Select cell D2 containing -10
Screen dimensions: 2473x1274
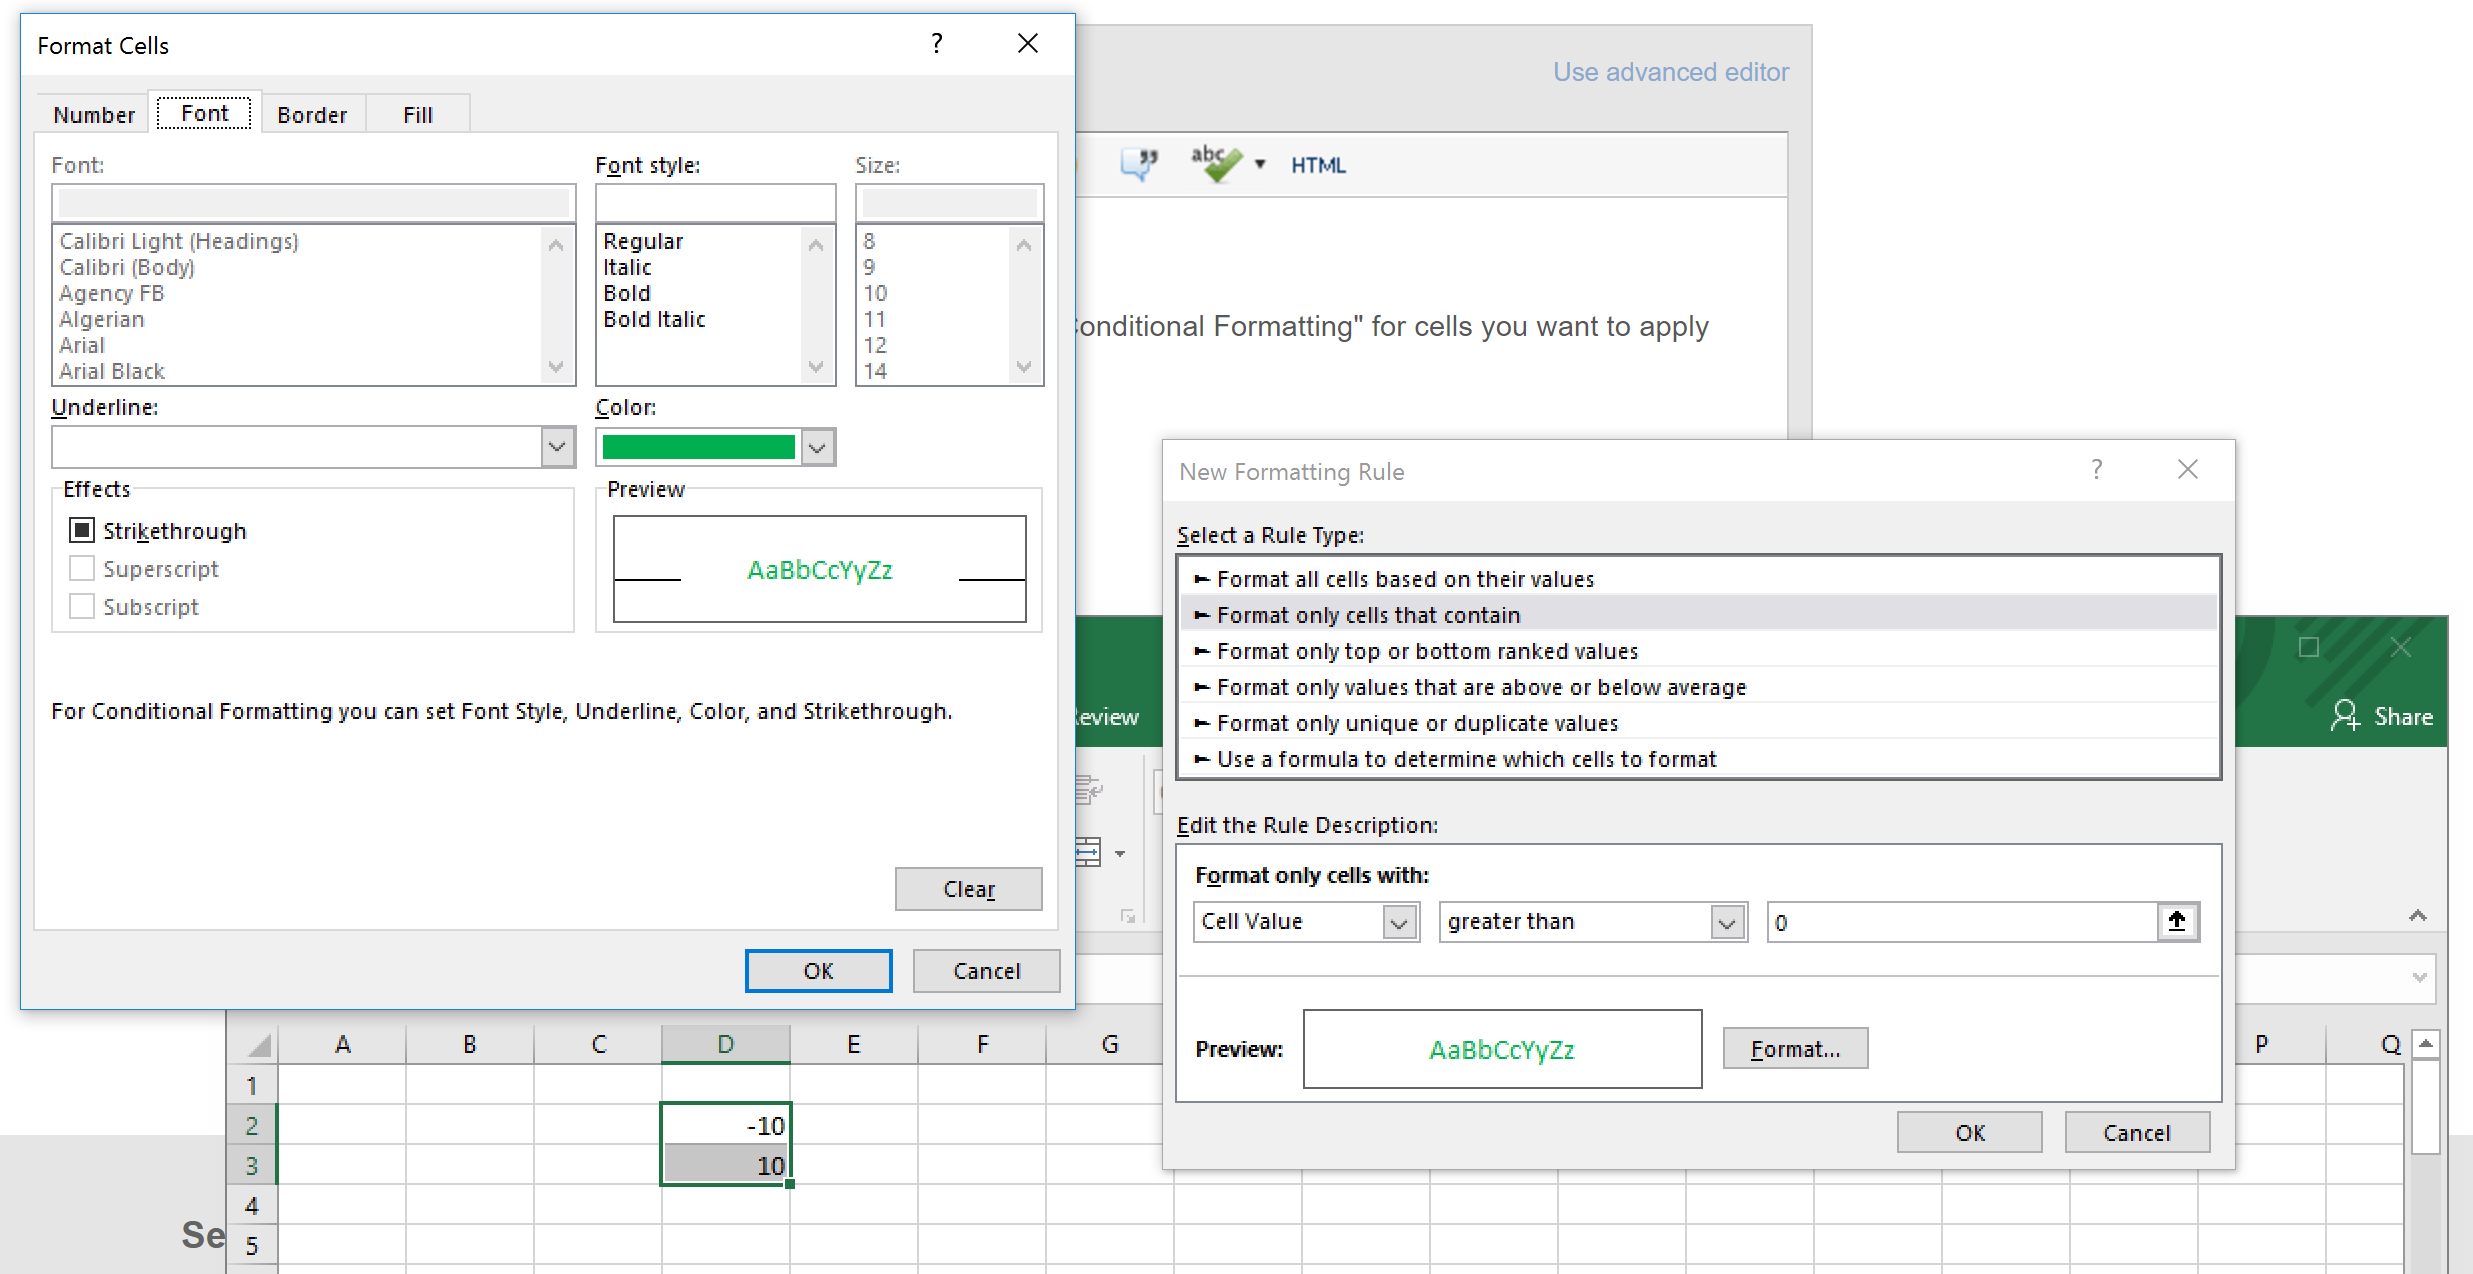click(726, 1125)
